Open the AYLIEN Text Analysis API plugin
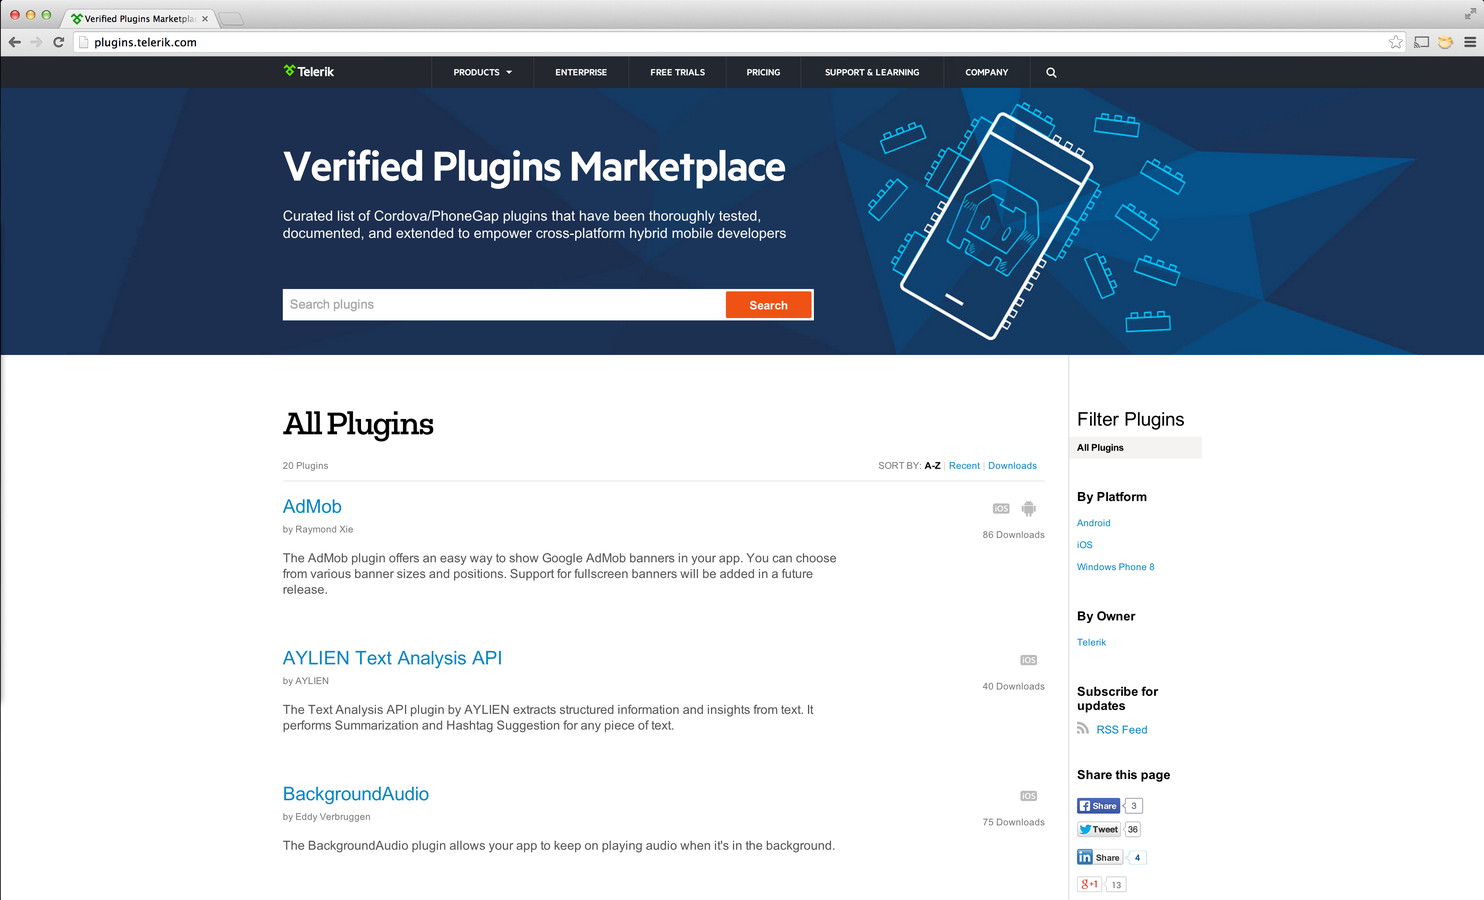 tap(392, 658)
